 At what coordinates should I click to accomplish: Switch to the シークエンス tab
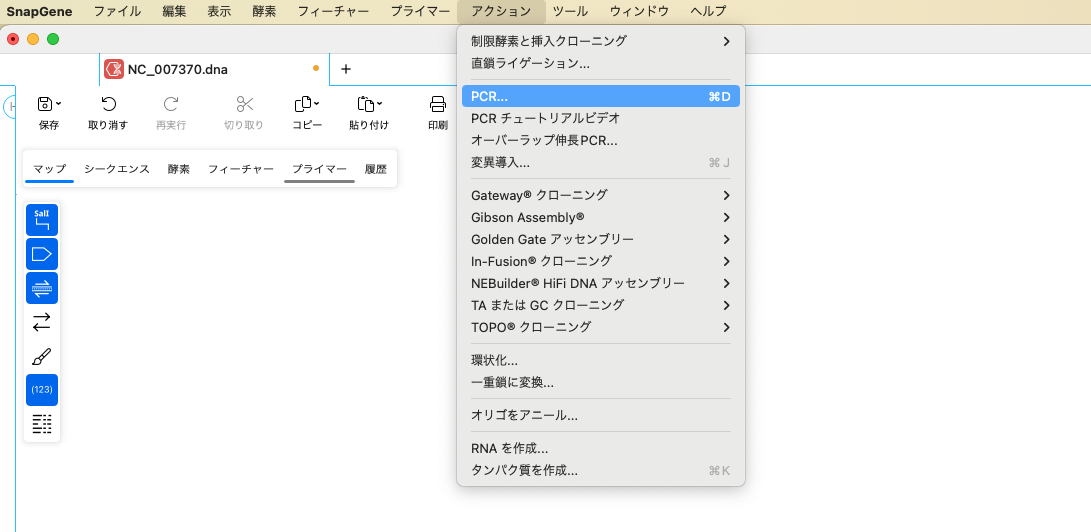click(117, 169)
